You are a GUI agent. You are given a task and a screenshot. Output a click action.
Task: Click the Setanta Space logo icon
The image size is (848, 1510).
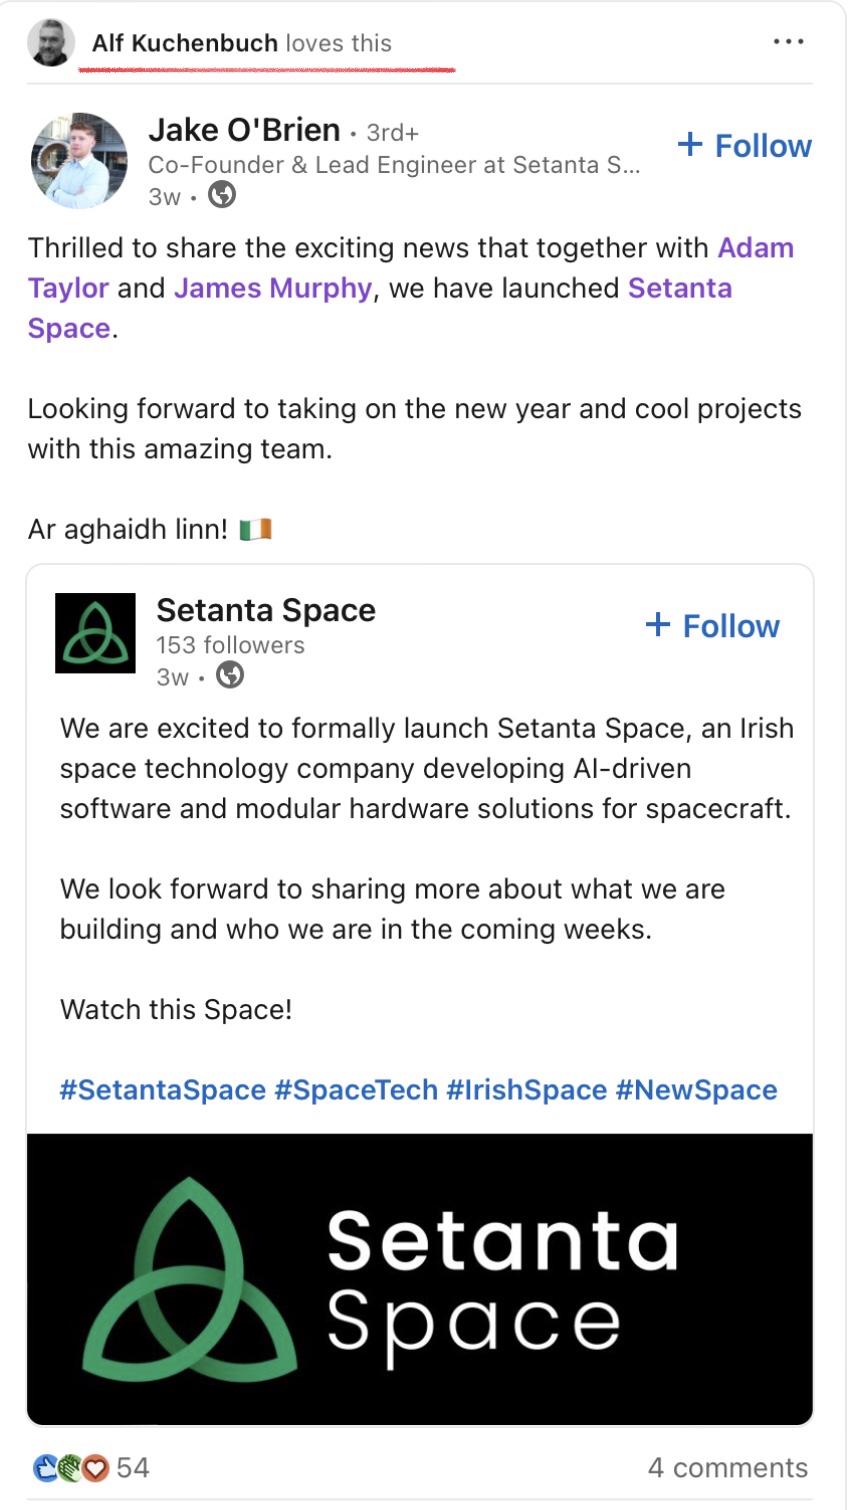point(95,633)
